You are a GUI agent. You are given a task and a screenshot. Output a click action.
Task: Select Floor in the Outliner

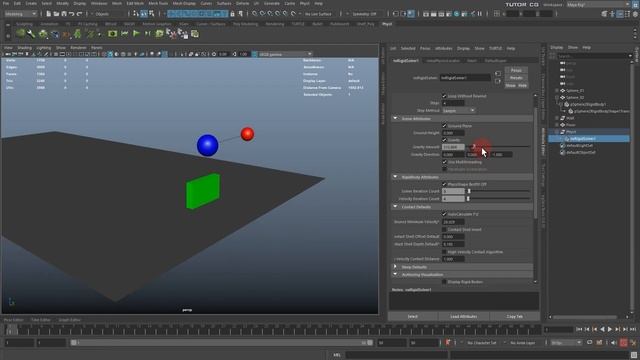tap(571, 125)
